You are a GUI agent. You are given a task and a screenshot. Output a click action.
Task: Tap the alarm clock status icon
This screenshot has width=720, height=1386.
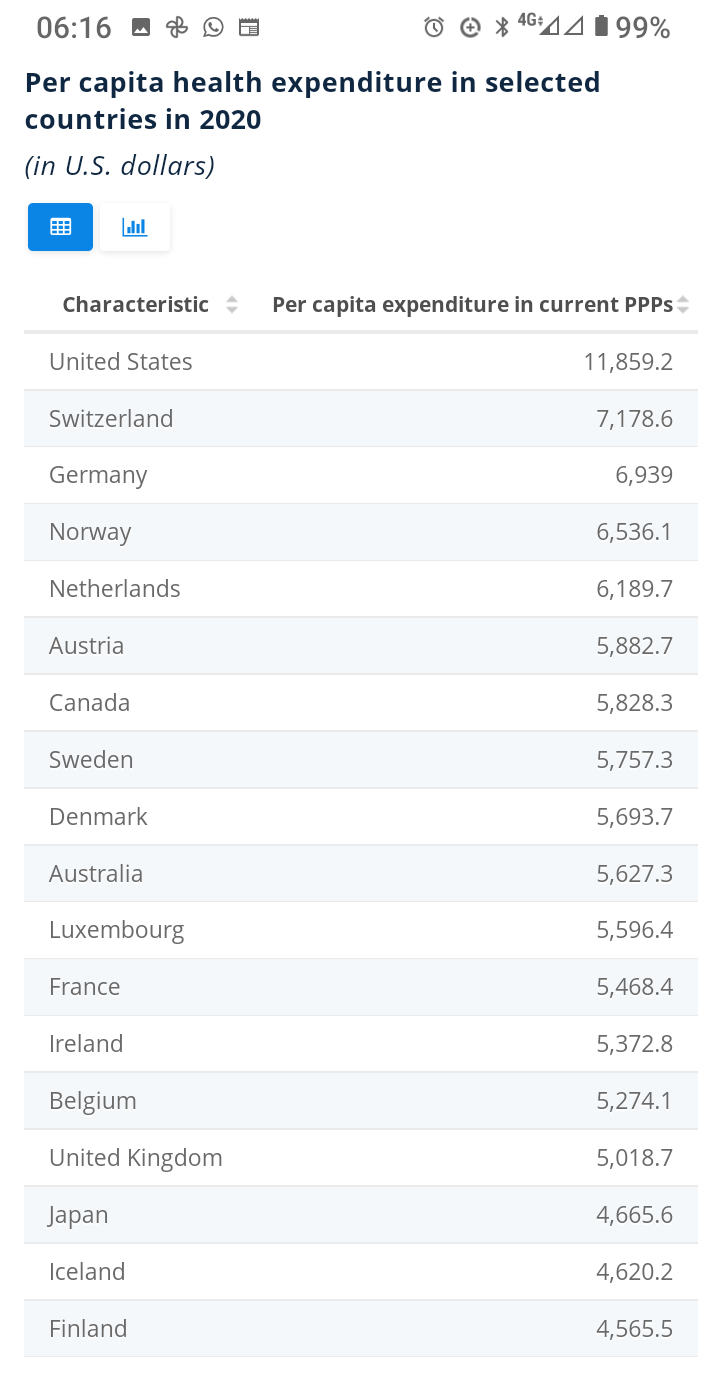(434, 27)
